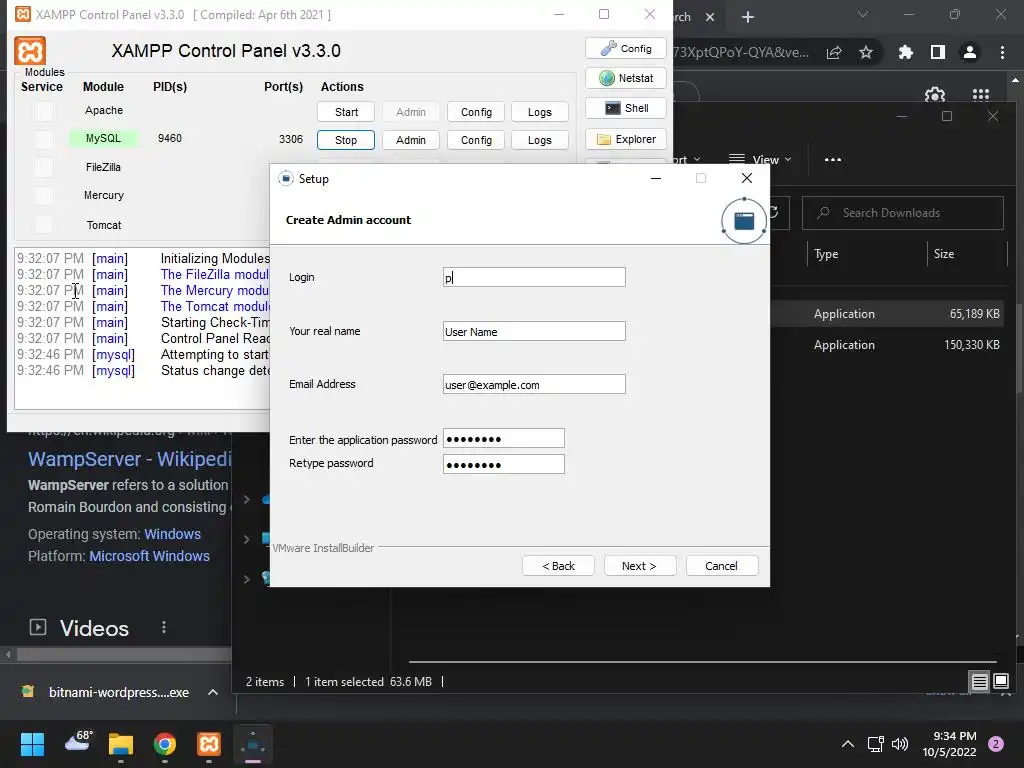
Task: Toggle Tomcat service checkbox
Action: pos(44,225)
